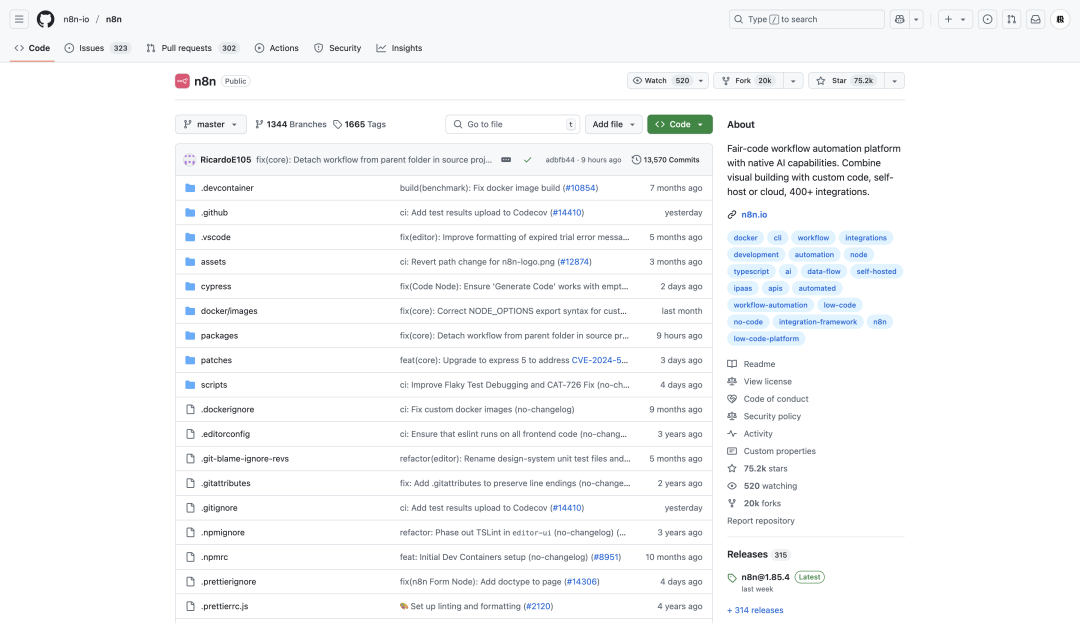The image size is (1080, 623).
Task: Expand the Copilot dropdown arrow
Action: point(916,19)
